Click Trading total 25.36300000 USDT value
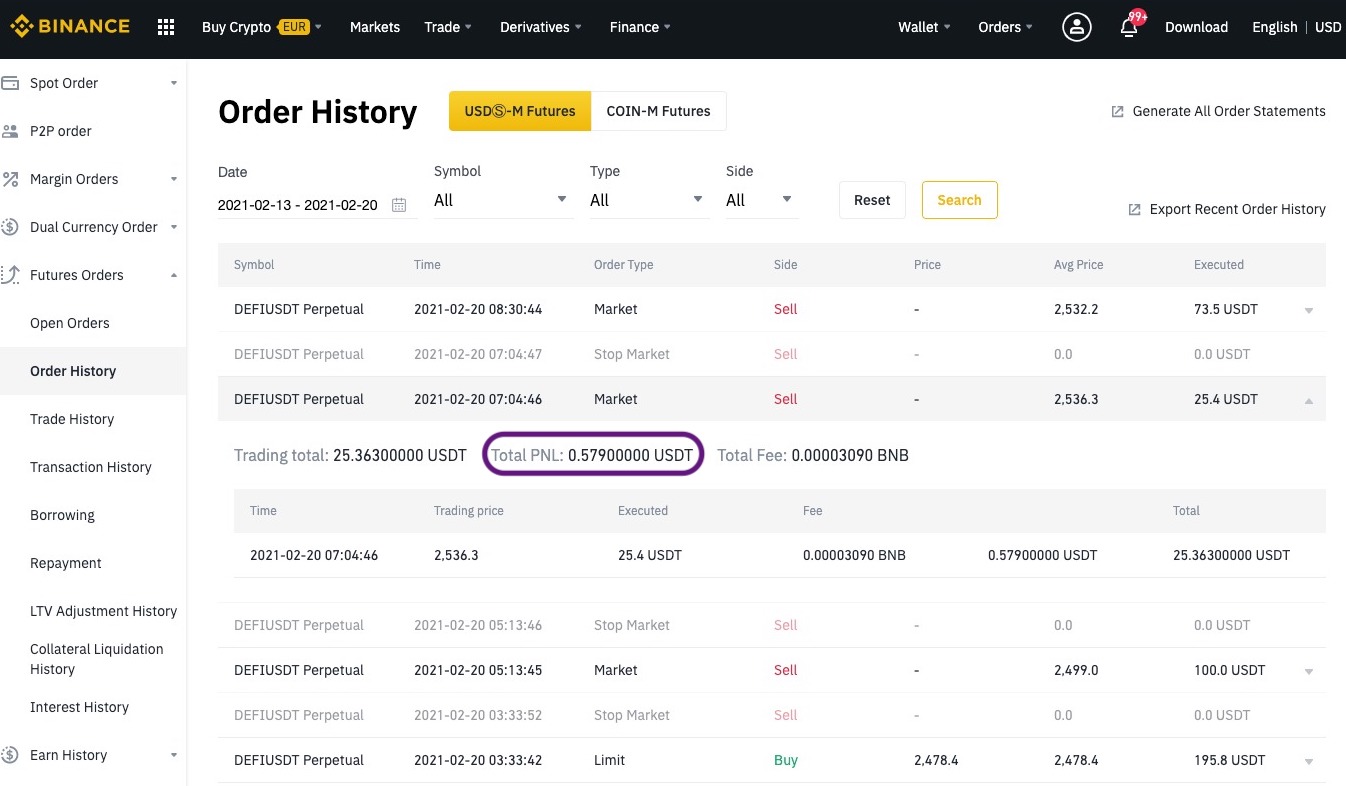 click(x=350, y=455)
